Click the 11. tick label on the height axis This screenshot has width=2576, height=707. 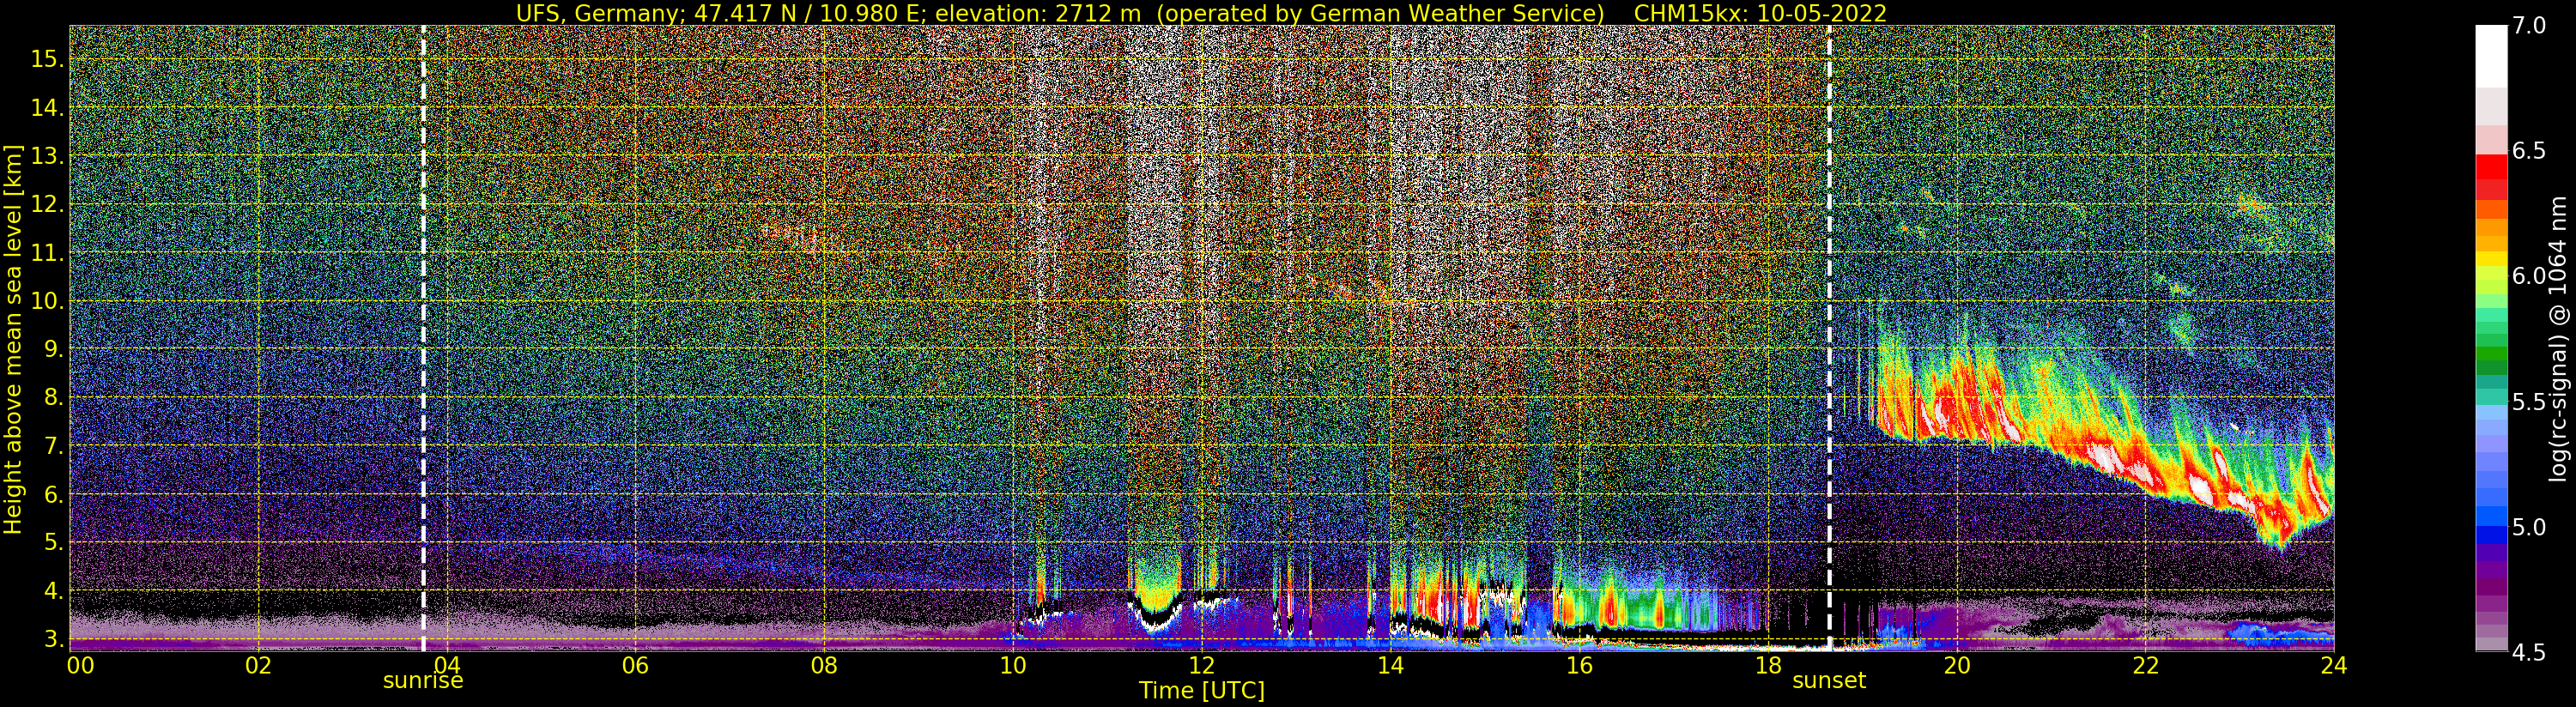point(47,253)
